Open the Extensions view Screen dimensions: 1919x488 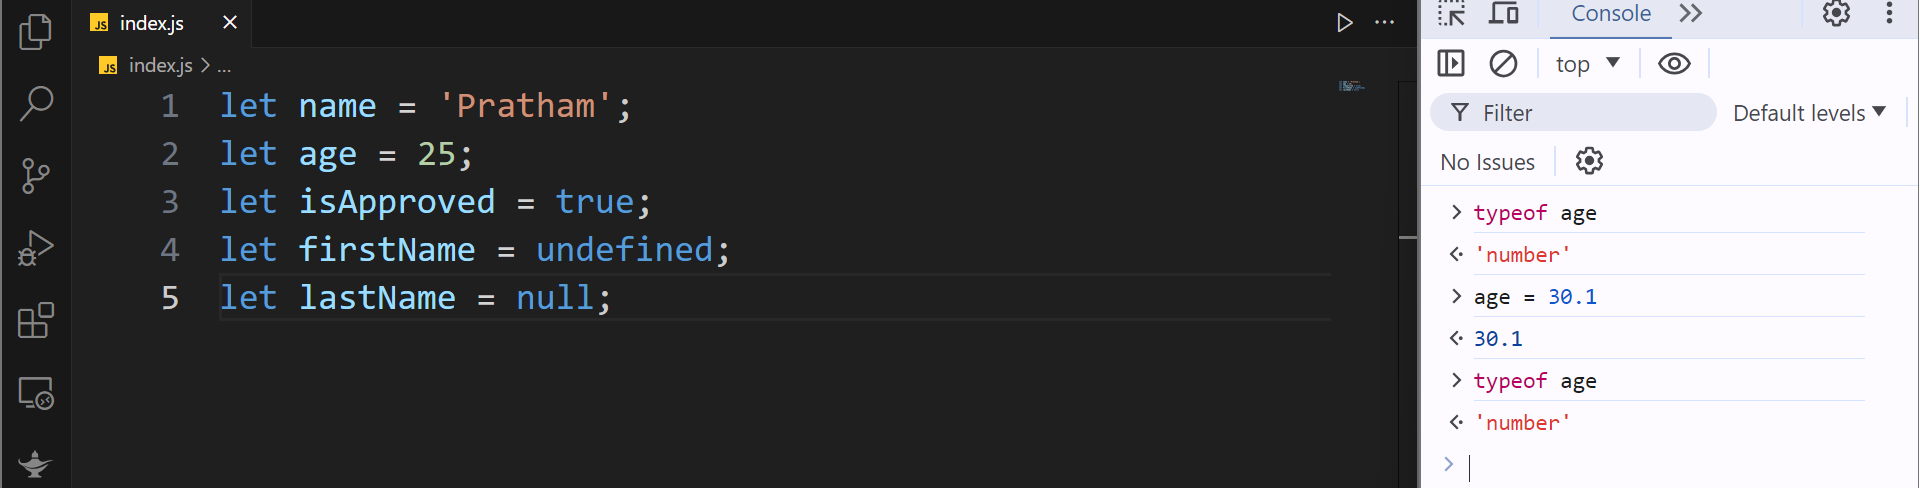pyautogui.click(x=36, y=321)
